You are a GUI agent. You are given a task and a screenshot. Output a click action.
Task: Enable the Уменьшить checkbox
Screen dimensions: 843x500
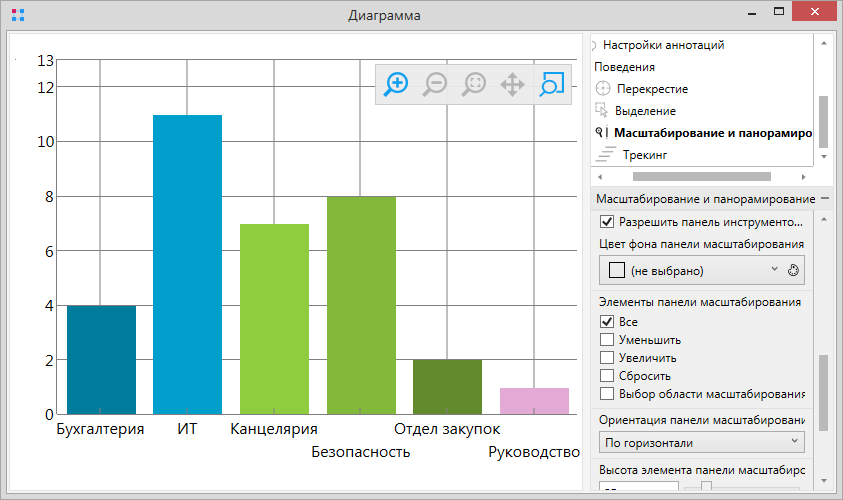pos(606,340)
